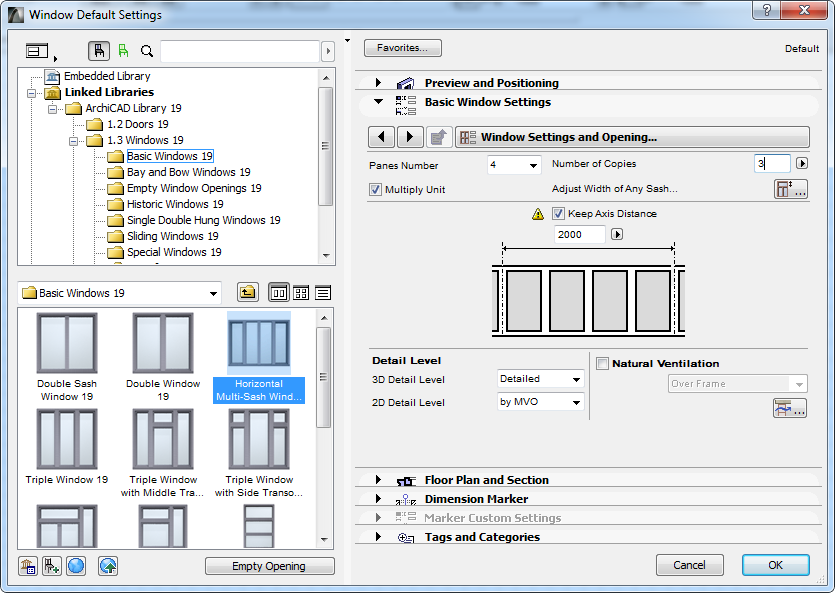This screenshot has height=593, width=835.
Task: Open Window Settings and Opening page menu
Action: 632,137
